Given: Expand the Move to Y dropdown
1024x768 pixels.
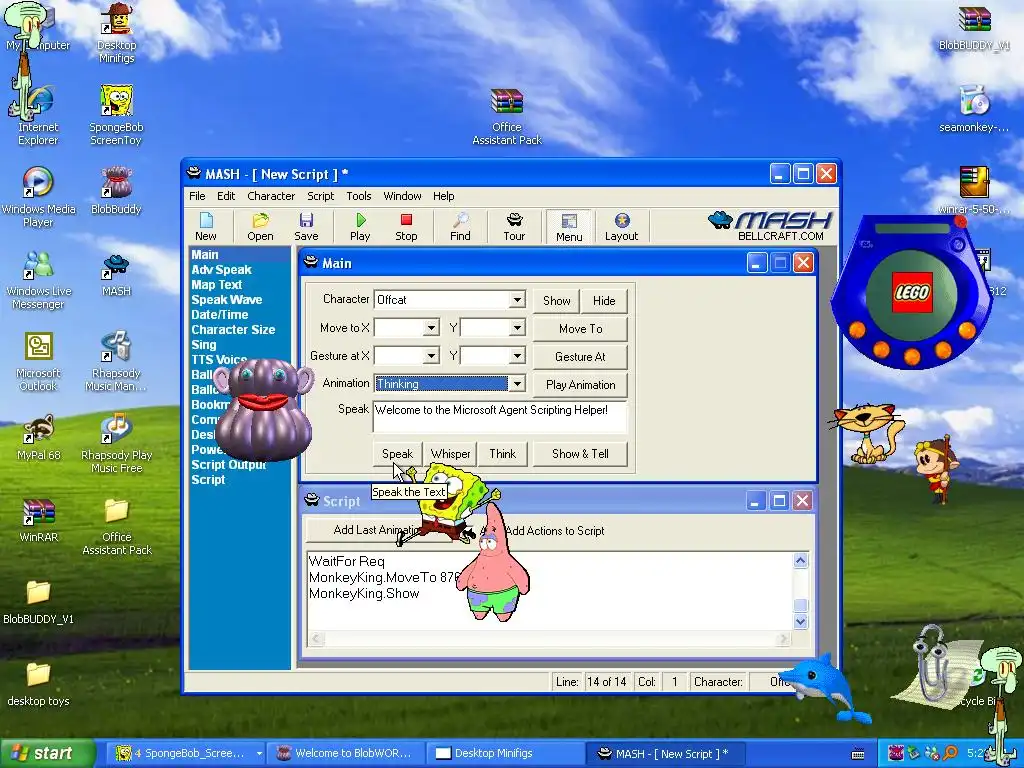Looking at the screenshot, I should 517,328.
